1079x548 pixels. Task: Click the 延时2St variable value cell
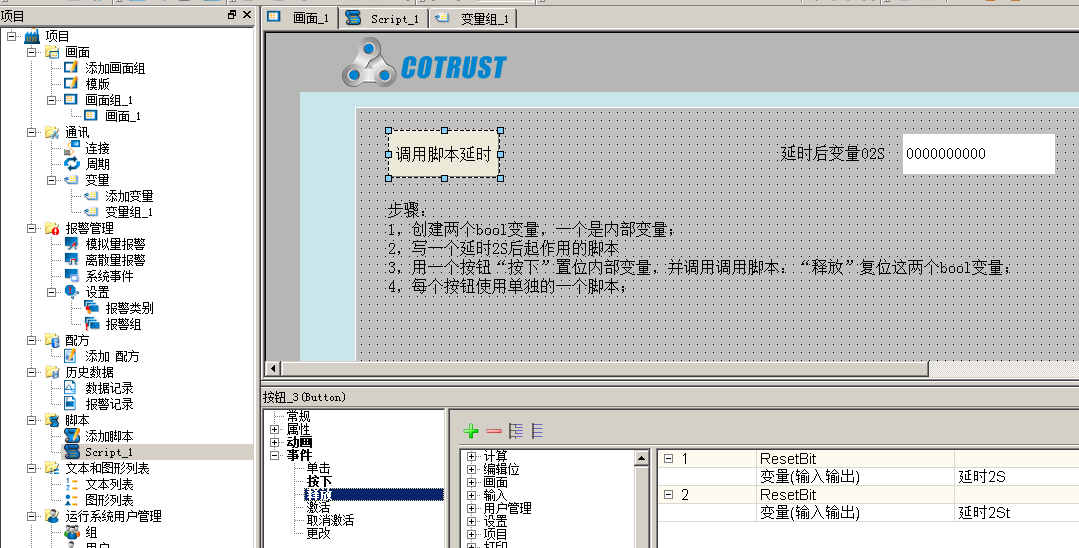pyautogui.click(x=1016, y=512)
